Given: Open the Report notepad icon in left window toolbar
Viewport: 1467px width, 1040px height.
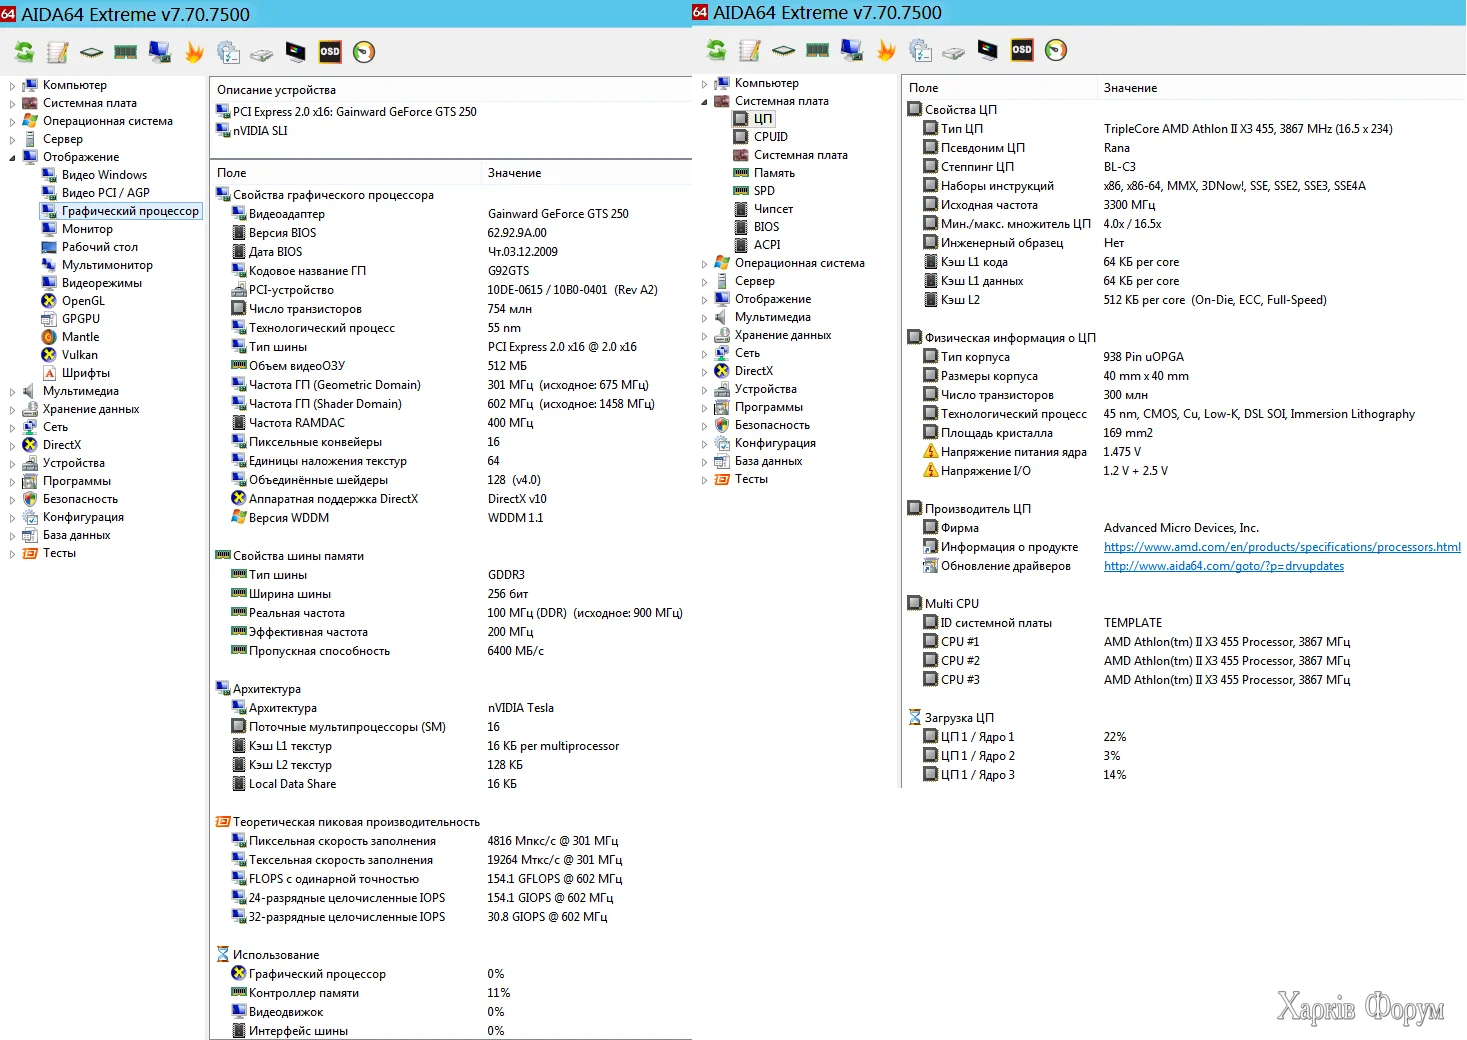Looking at the screenshot, I should pyautogui.click(x=58, y=52).
